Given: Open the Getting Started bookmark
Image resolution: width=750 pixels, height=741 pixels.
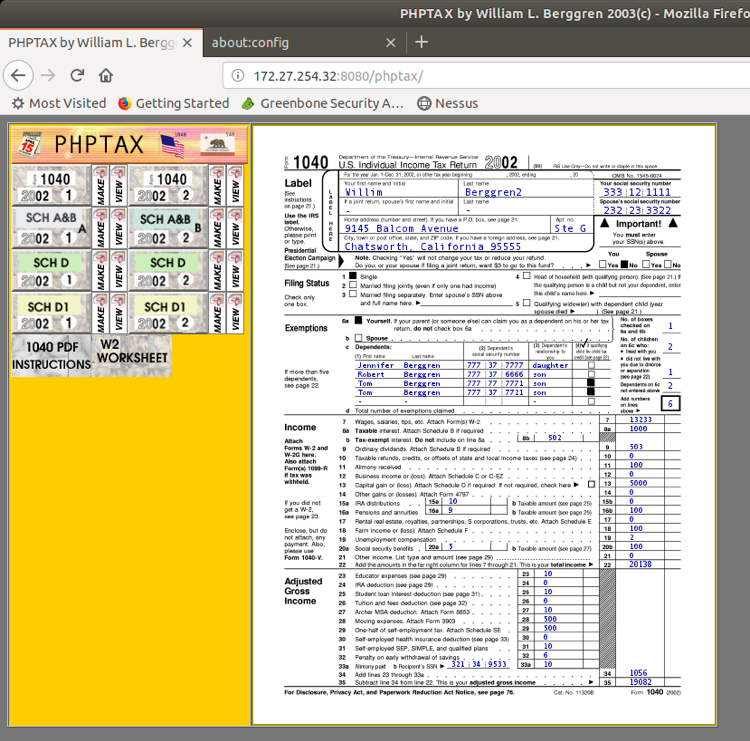Looking at the screenshot, I should pos(174,103).
